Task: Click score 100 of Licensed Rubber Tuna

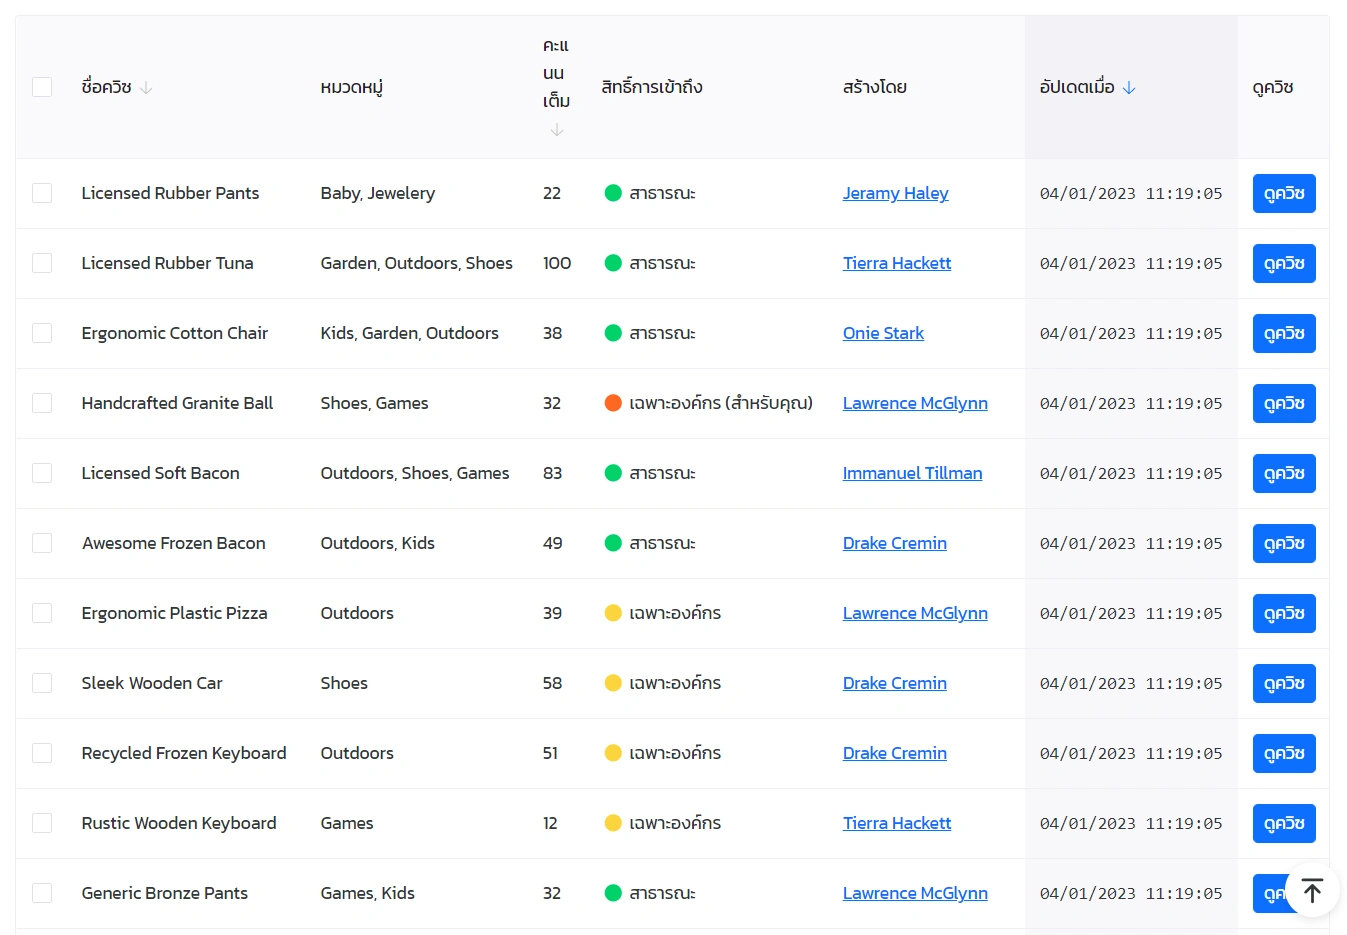Action: click(x=557, y=263)
